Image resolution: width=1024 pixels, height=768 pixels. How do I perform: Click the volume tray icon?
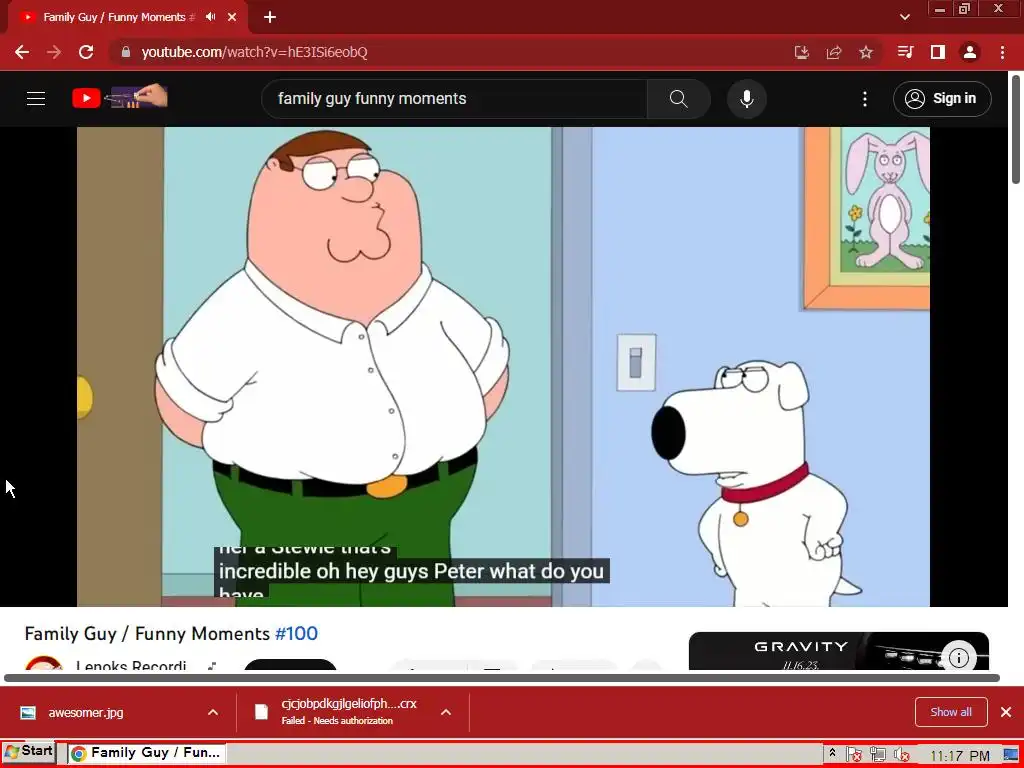[x=902, y=755]
